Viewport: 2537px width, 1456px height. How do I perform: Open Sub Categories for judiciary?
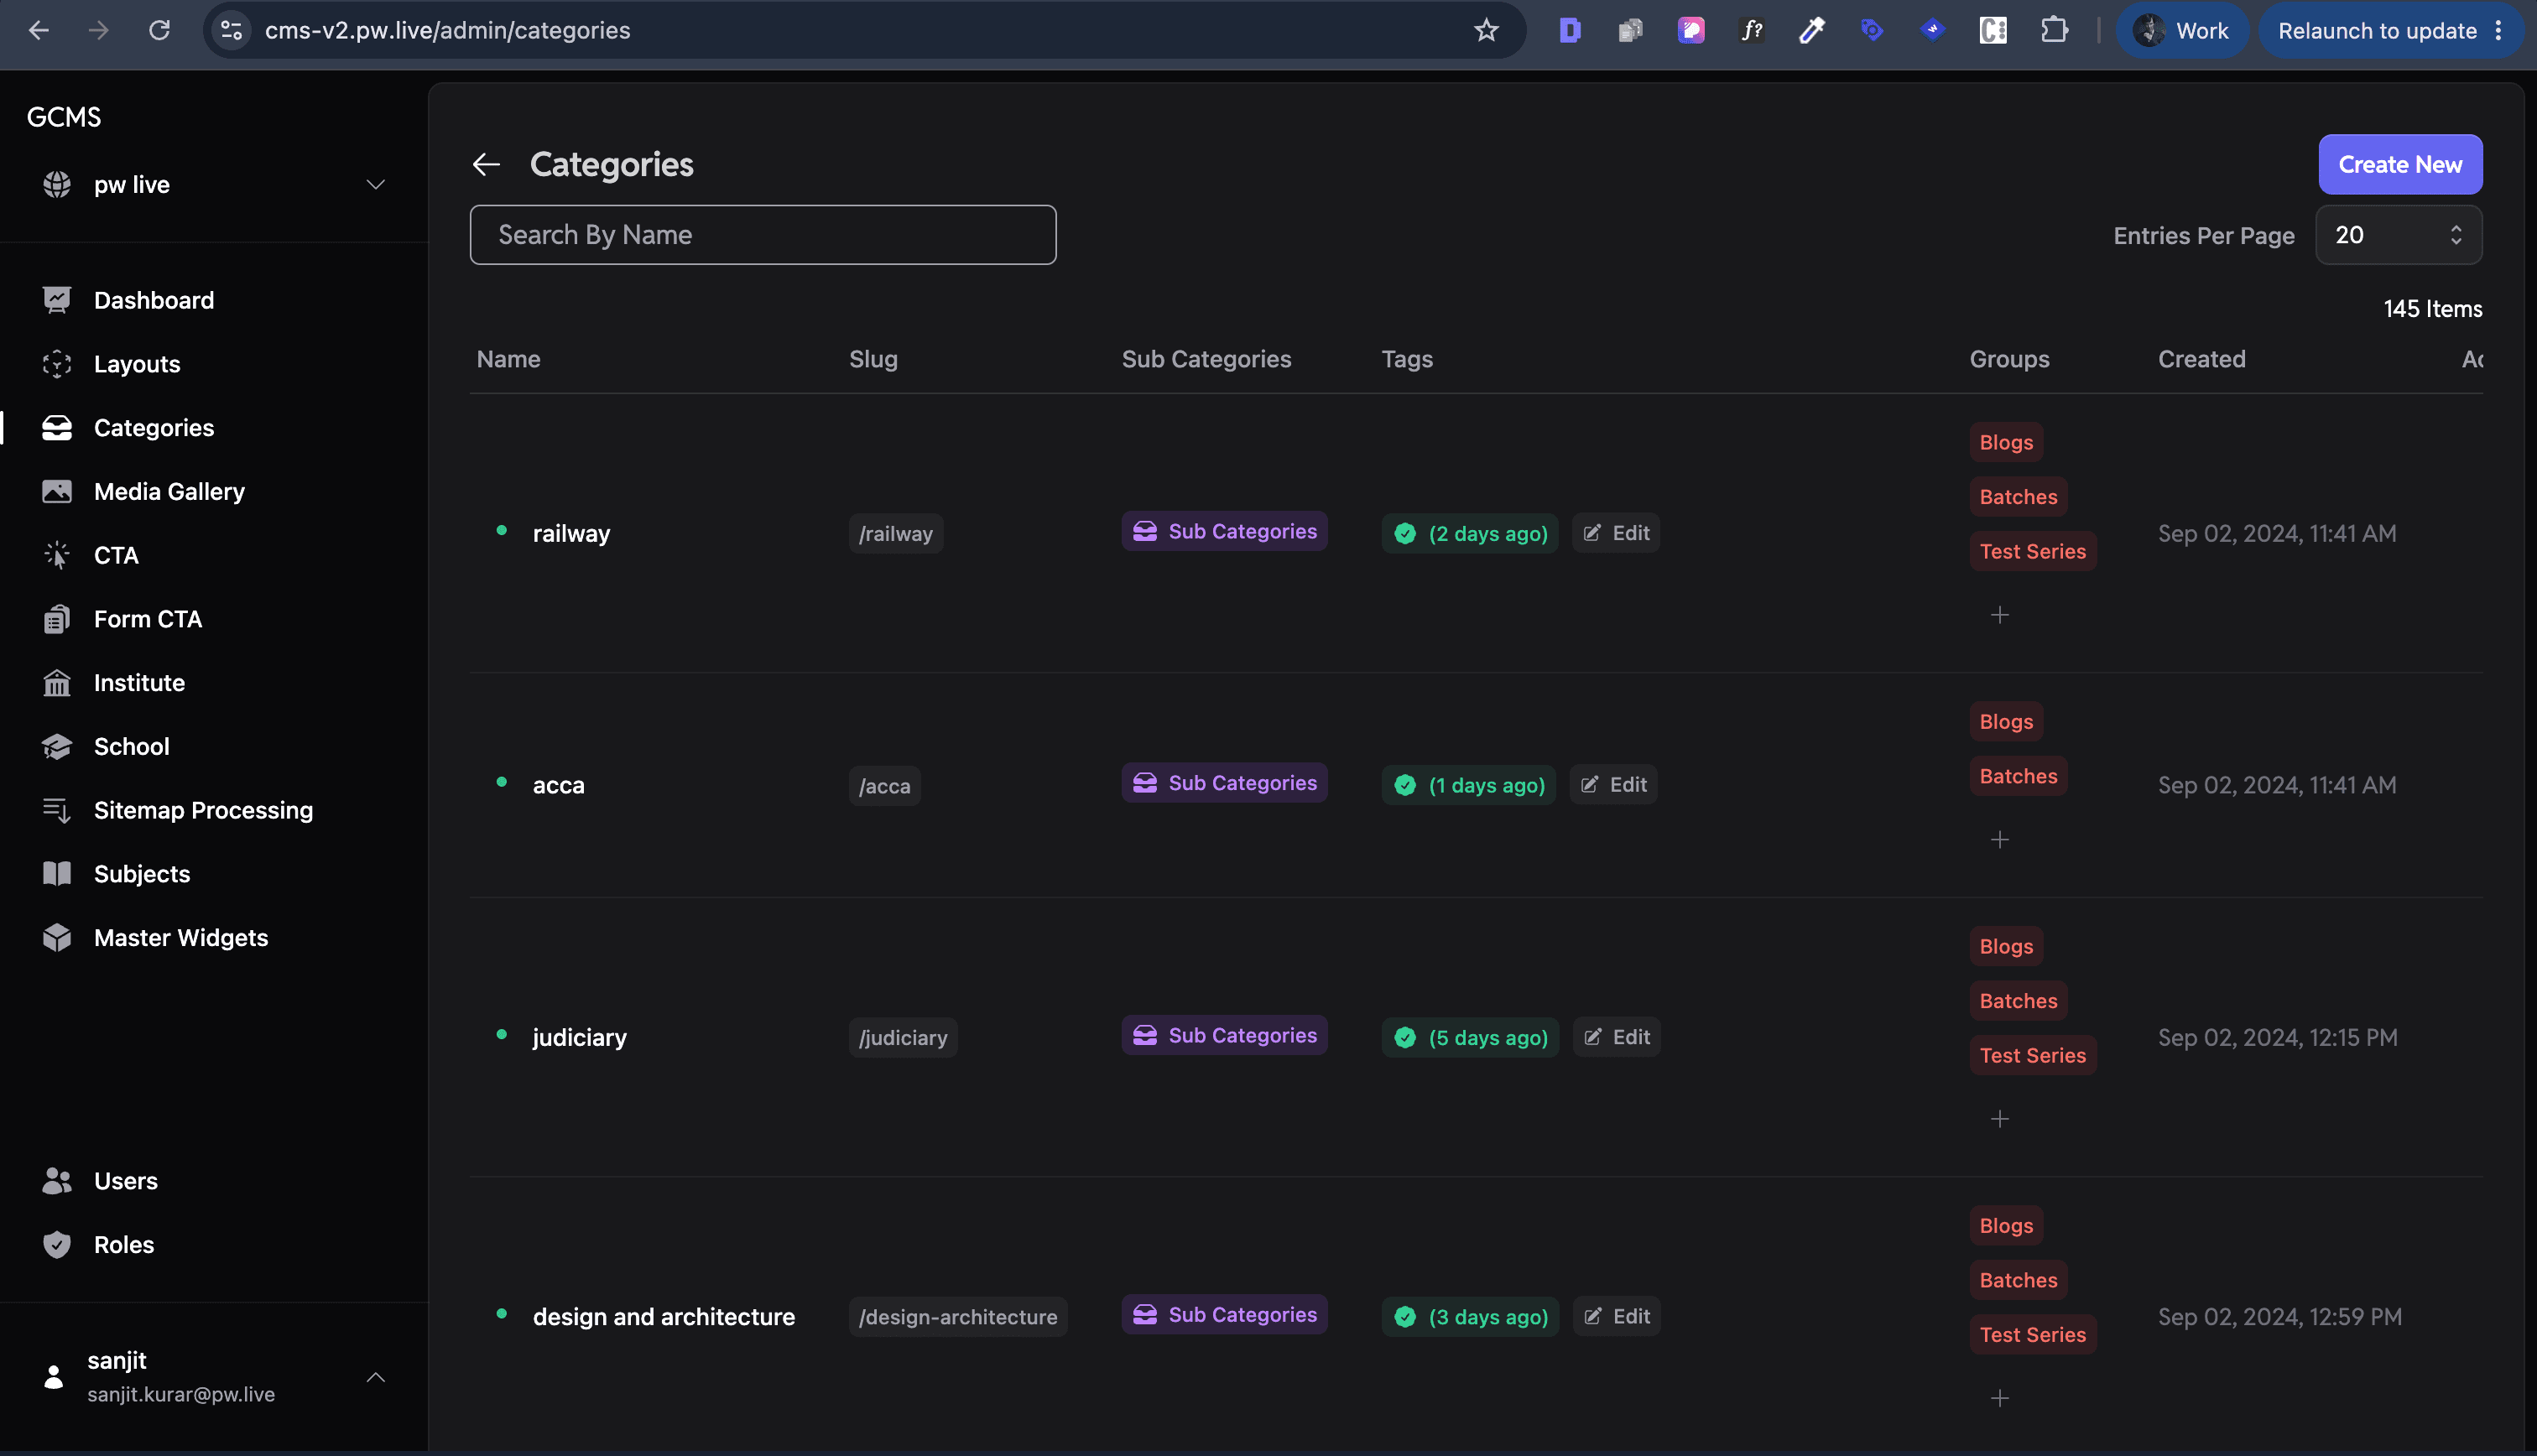point(1224,1035)
